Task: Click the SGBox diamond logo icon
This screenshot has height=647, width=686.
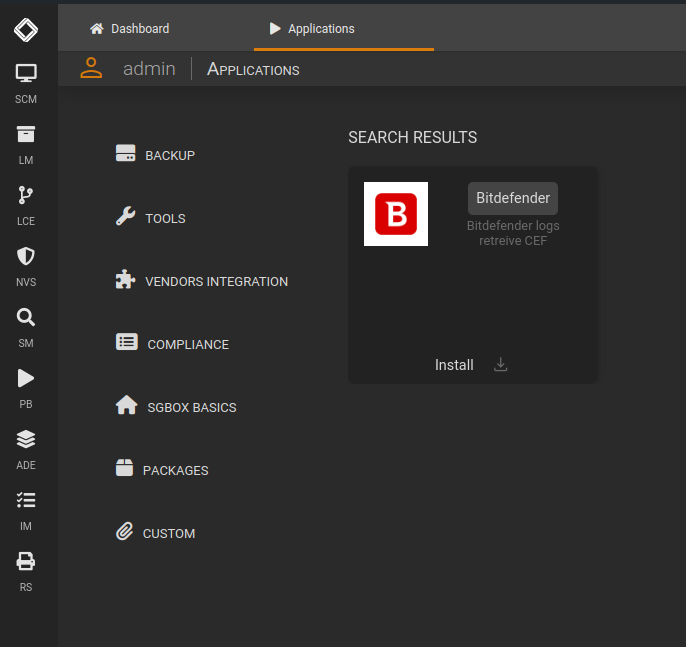Action: pos(26,30)
